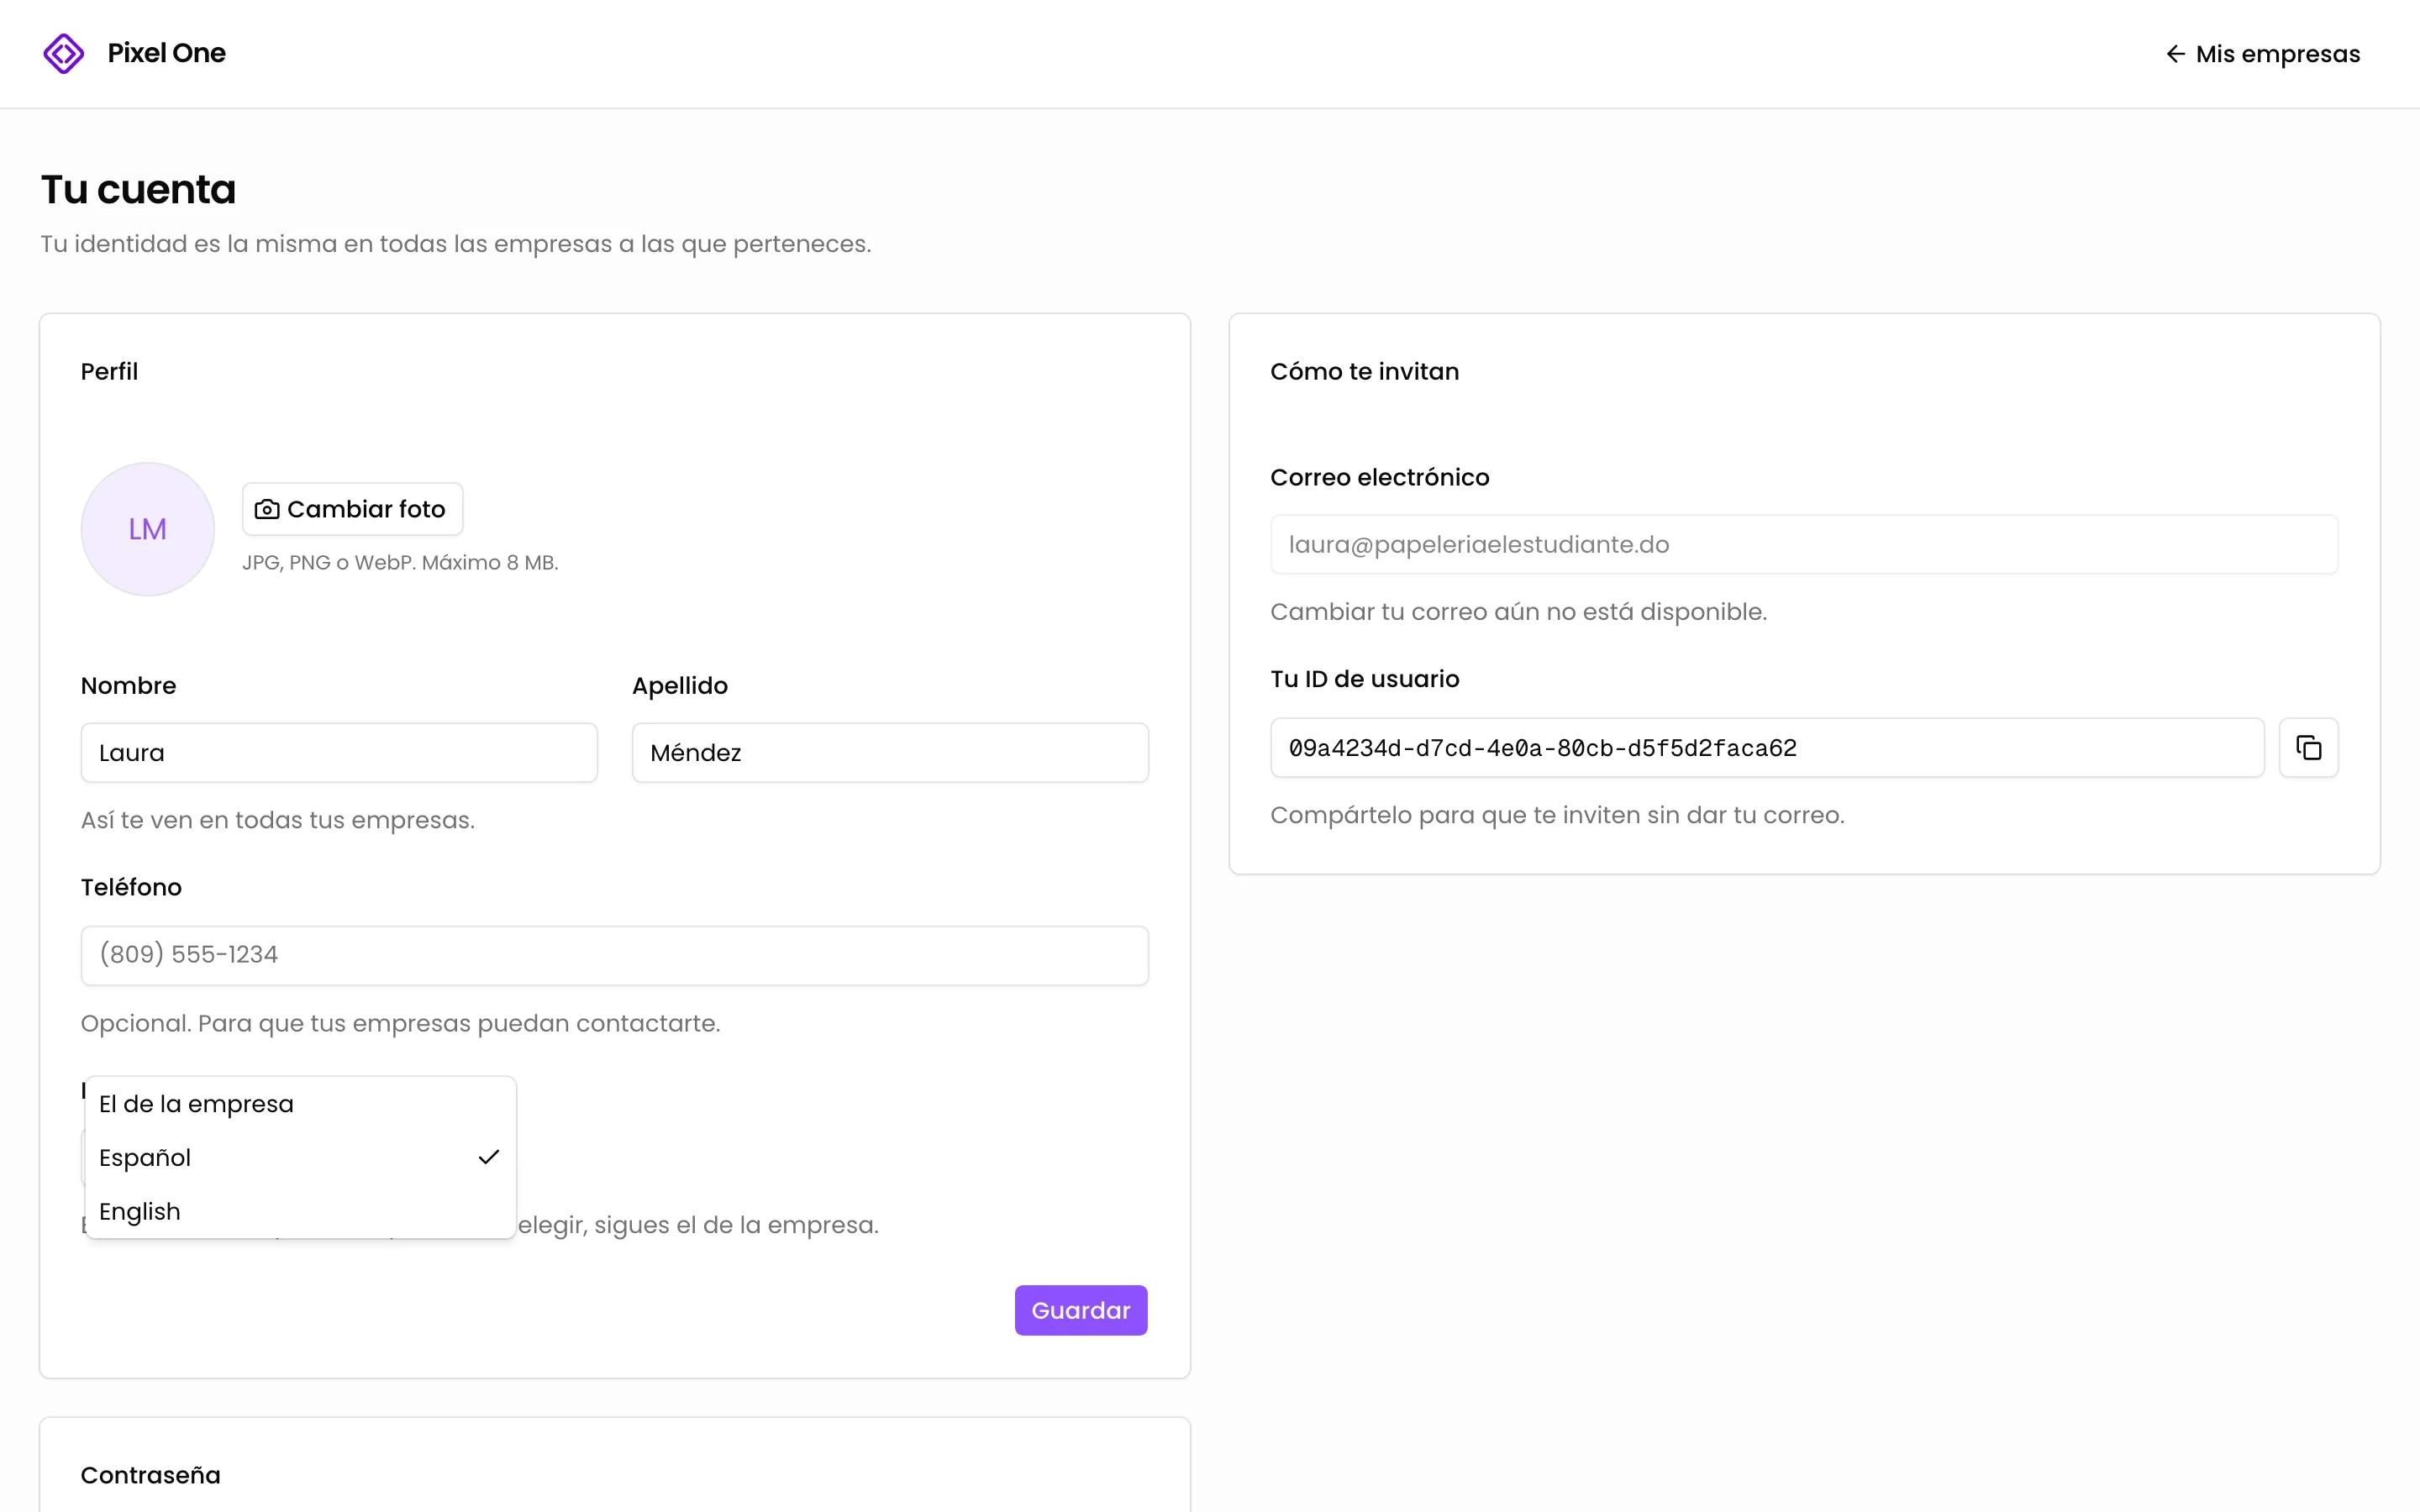Choose Español in the language list

(301, 1157)
